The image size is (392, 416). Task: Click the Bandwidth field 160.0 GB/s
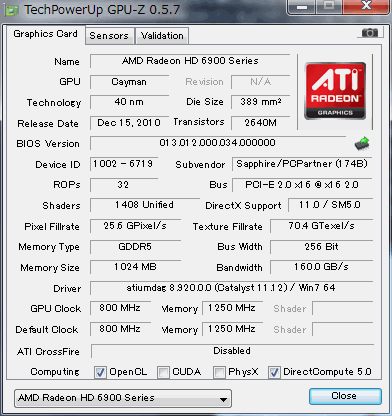click(x=321, y=267)
